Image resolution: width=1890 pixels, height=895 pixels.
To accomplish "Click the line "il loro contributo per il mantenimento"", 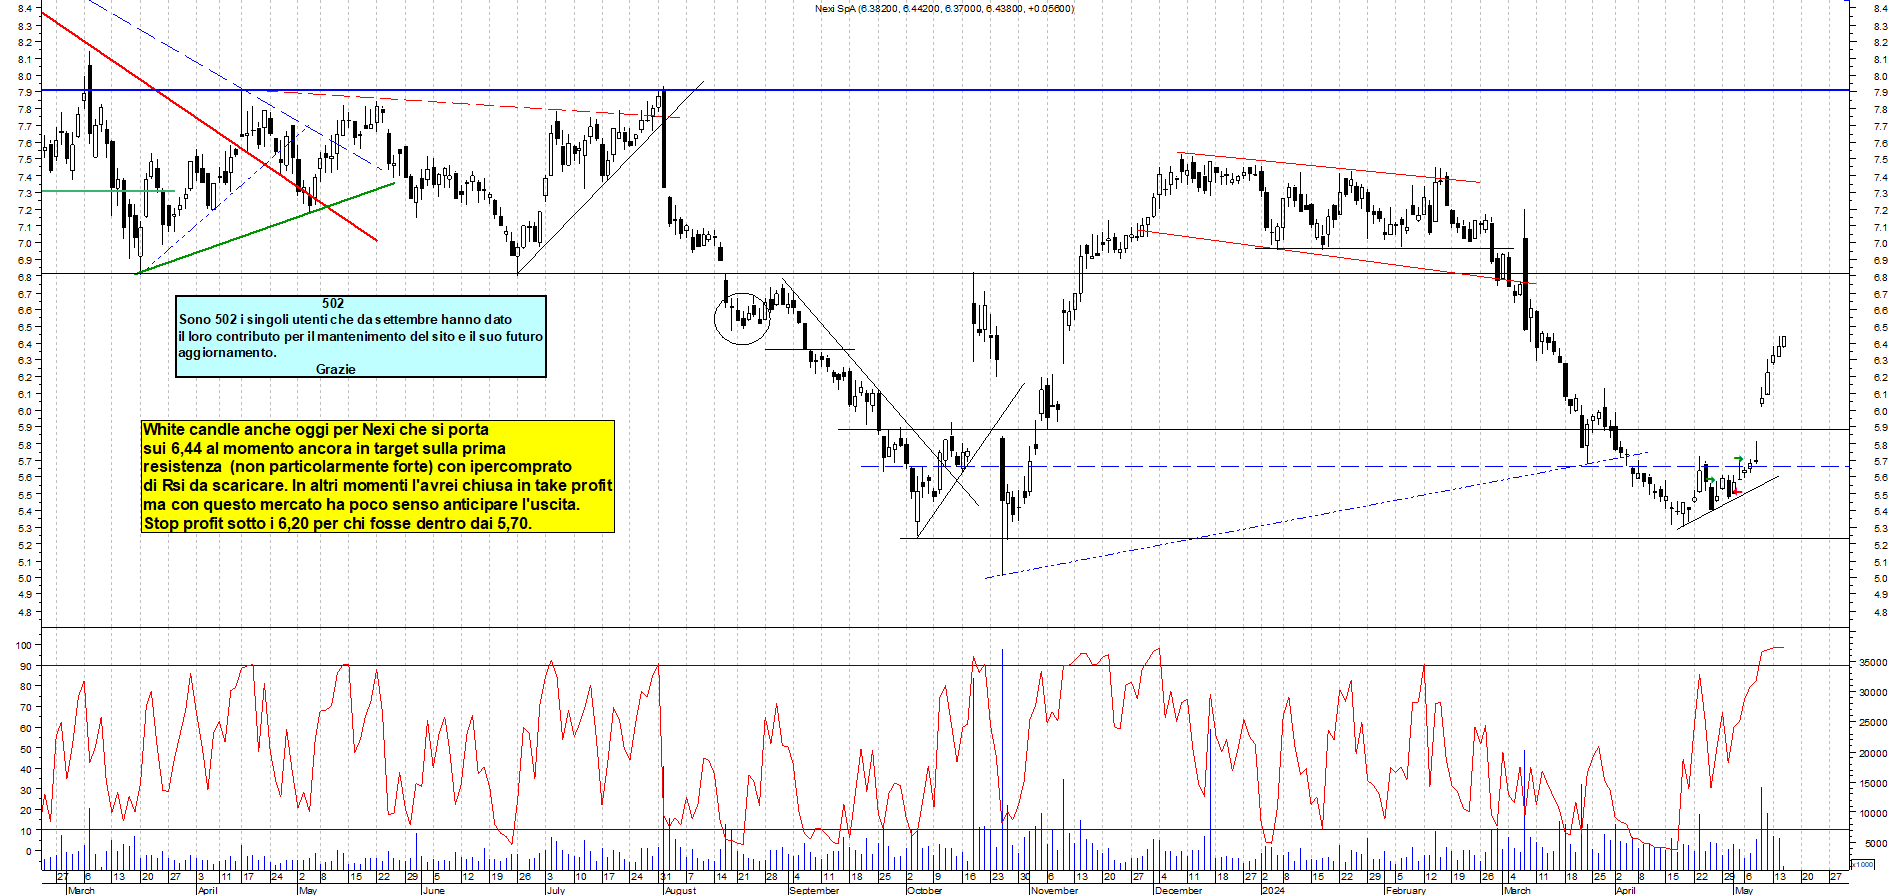I will click(360, 336).
